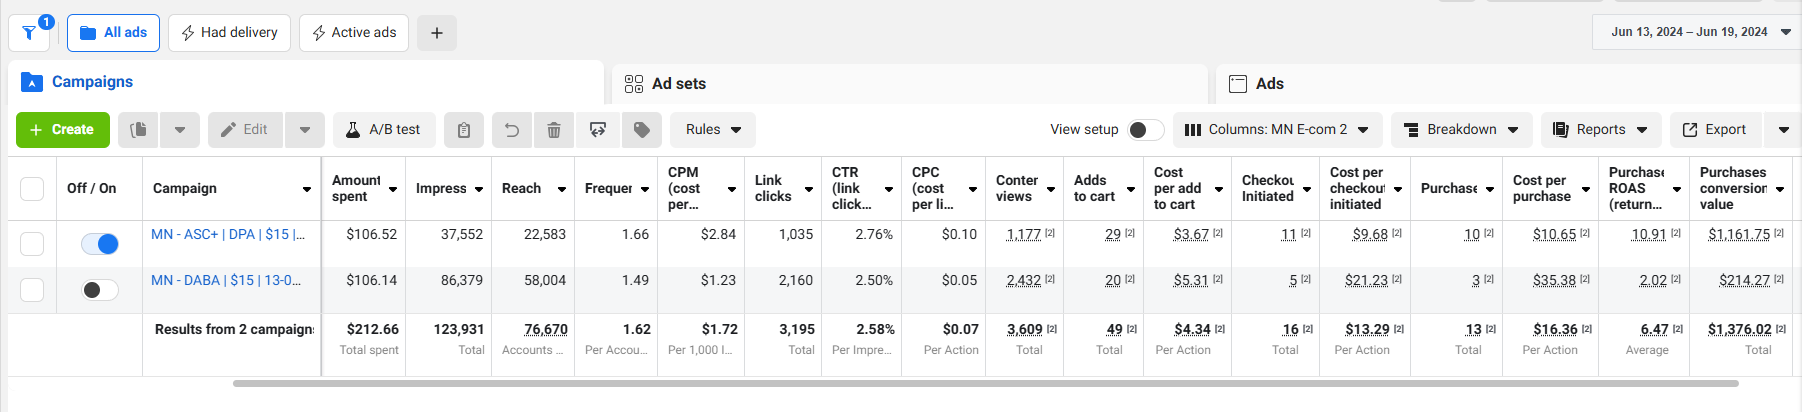Expand the Breakdown dropdown
Screen dimensions: 1802x412
tap(1461, 130)
